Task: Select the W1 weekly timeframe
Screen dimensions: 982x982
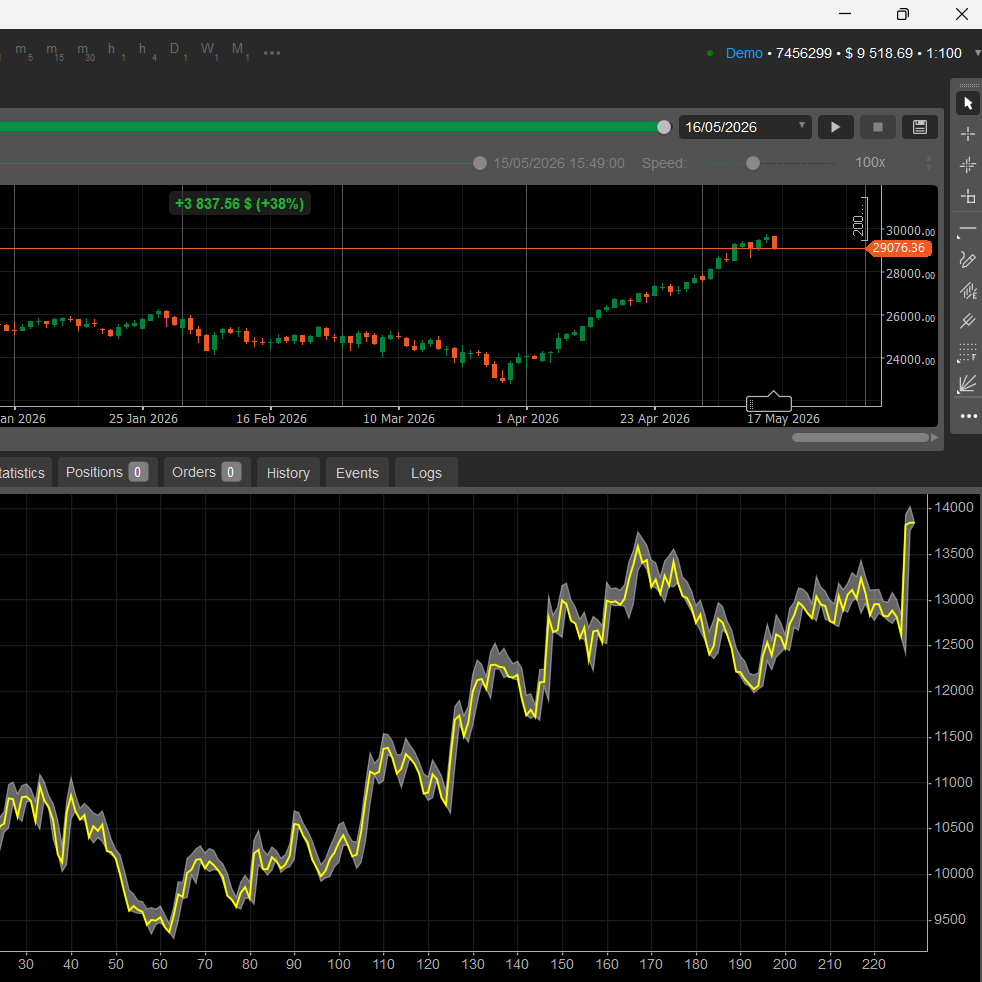Action: click(209, 51)
